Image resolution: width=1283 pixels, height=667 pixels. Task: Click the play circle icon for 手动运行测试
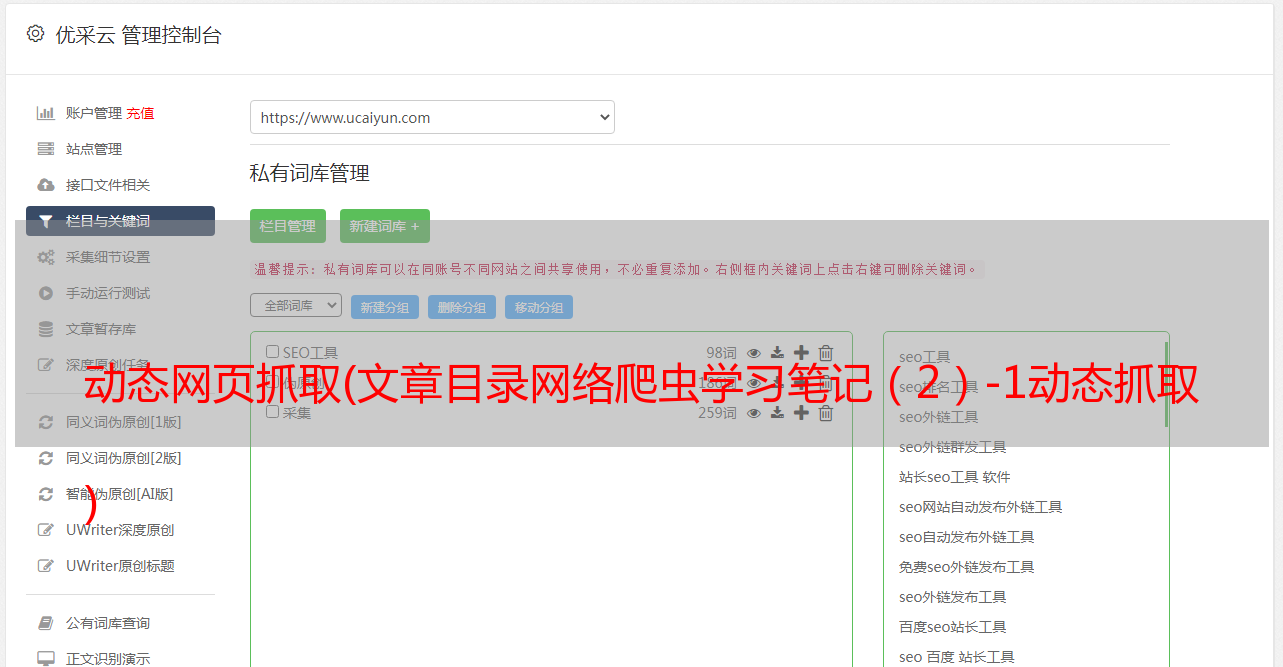click(x=46, y=293)
